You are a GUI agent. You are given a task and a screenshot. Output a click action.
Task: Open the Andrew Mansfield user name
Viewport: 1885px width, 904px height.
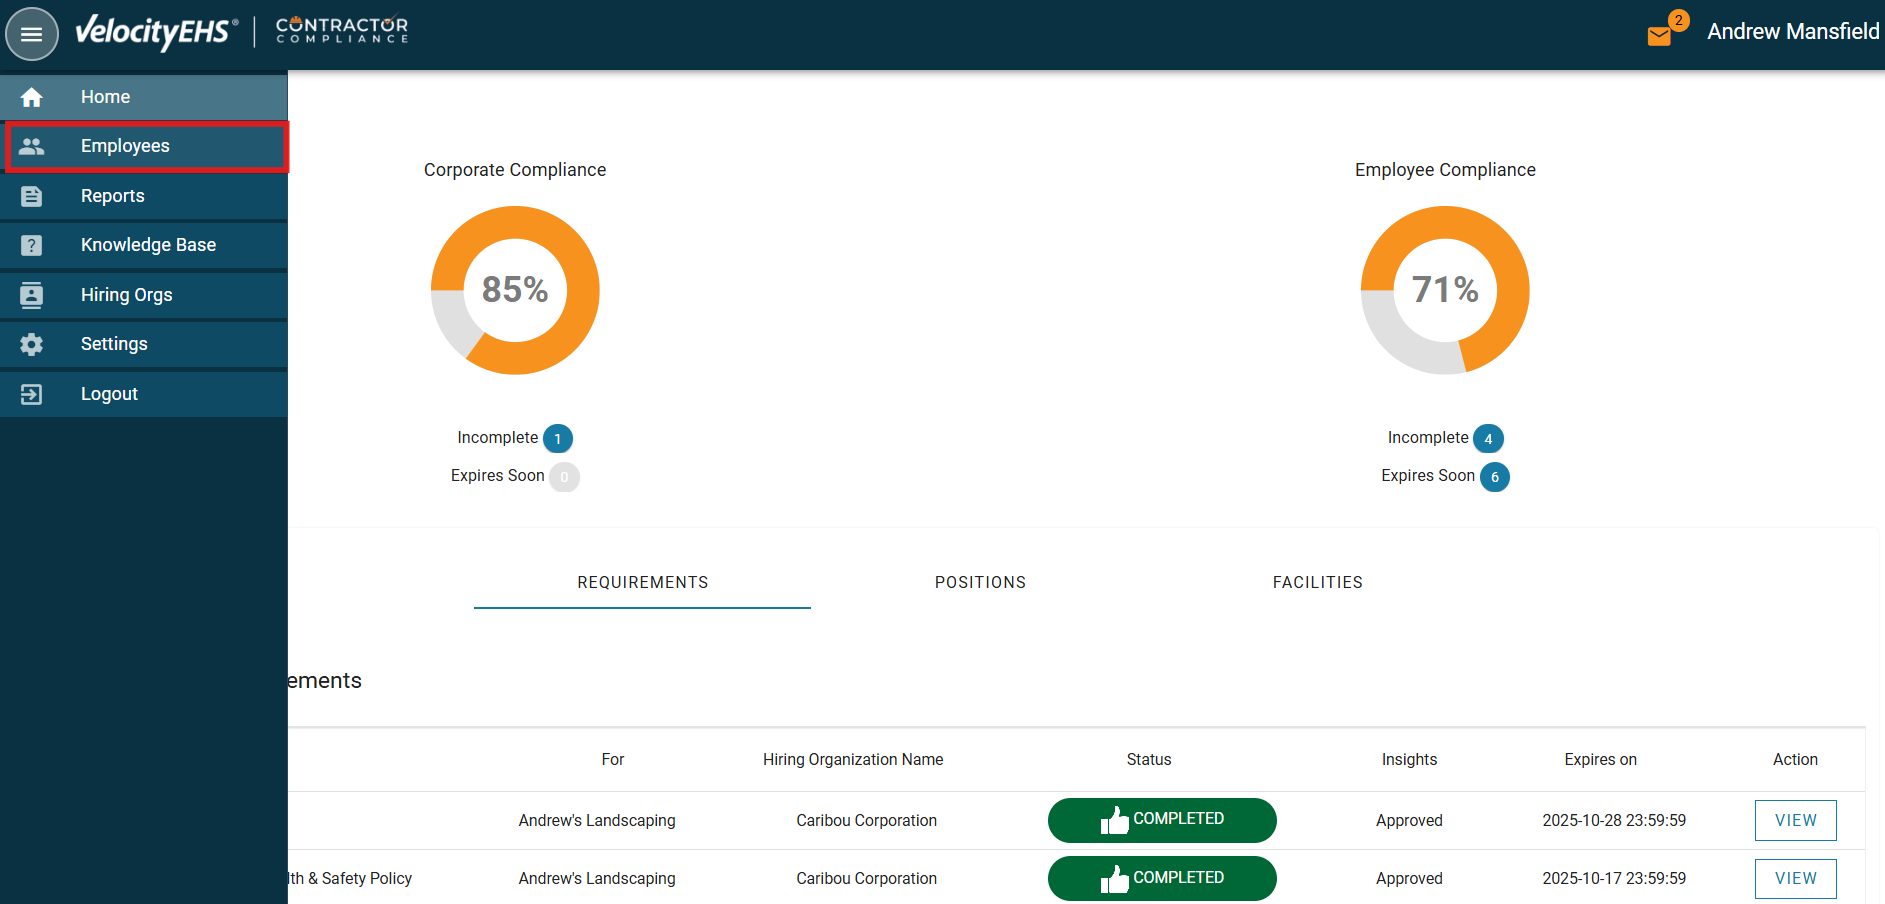(1792, 32)
